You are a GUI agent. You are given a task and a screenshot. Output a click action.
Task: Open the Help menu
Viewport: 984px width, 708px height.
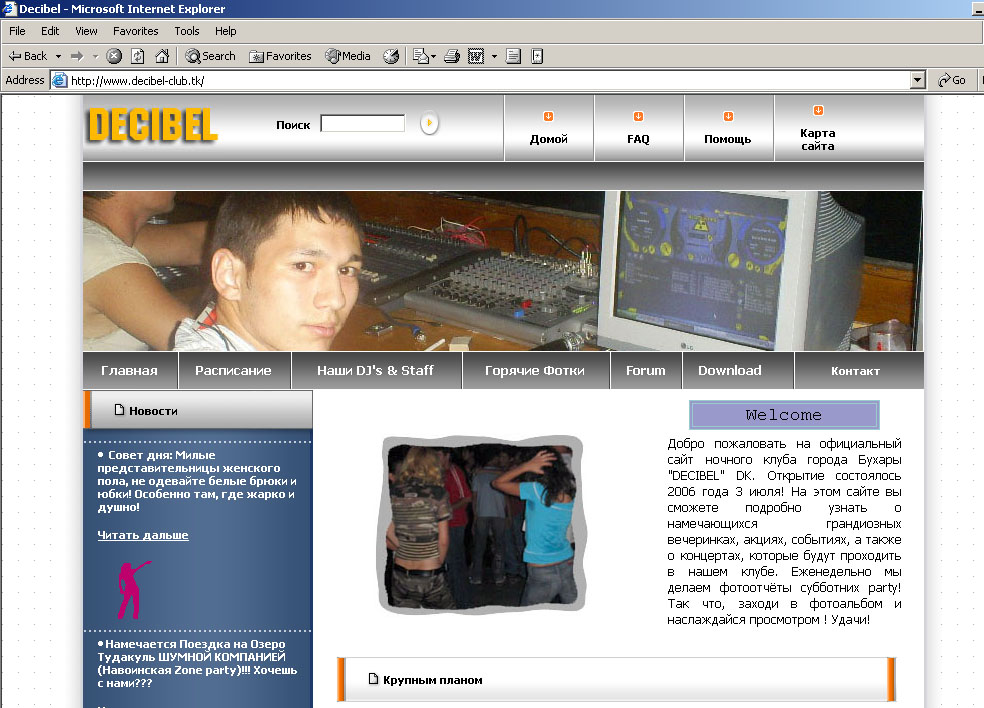tap(226, 31)
